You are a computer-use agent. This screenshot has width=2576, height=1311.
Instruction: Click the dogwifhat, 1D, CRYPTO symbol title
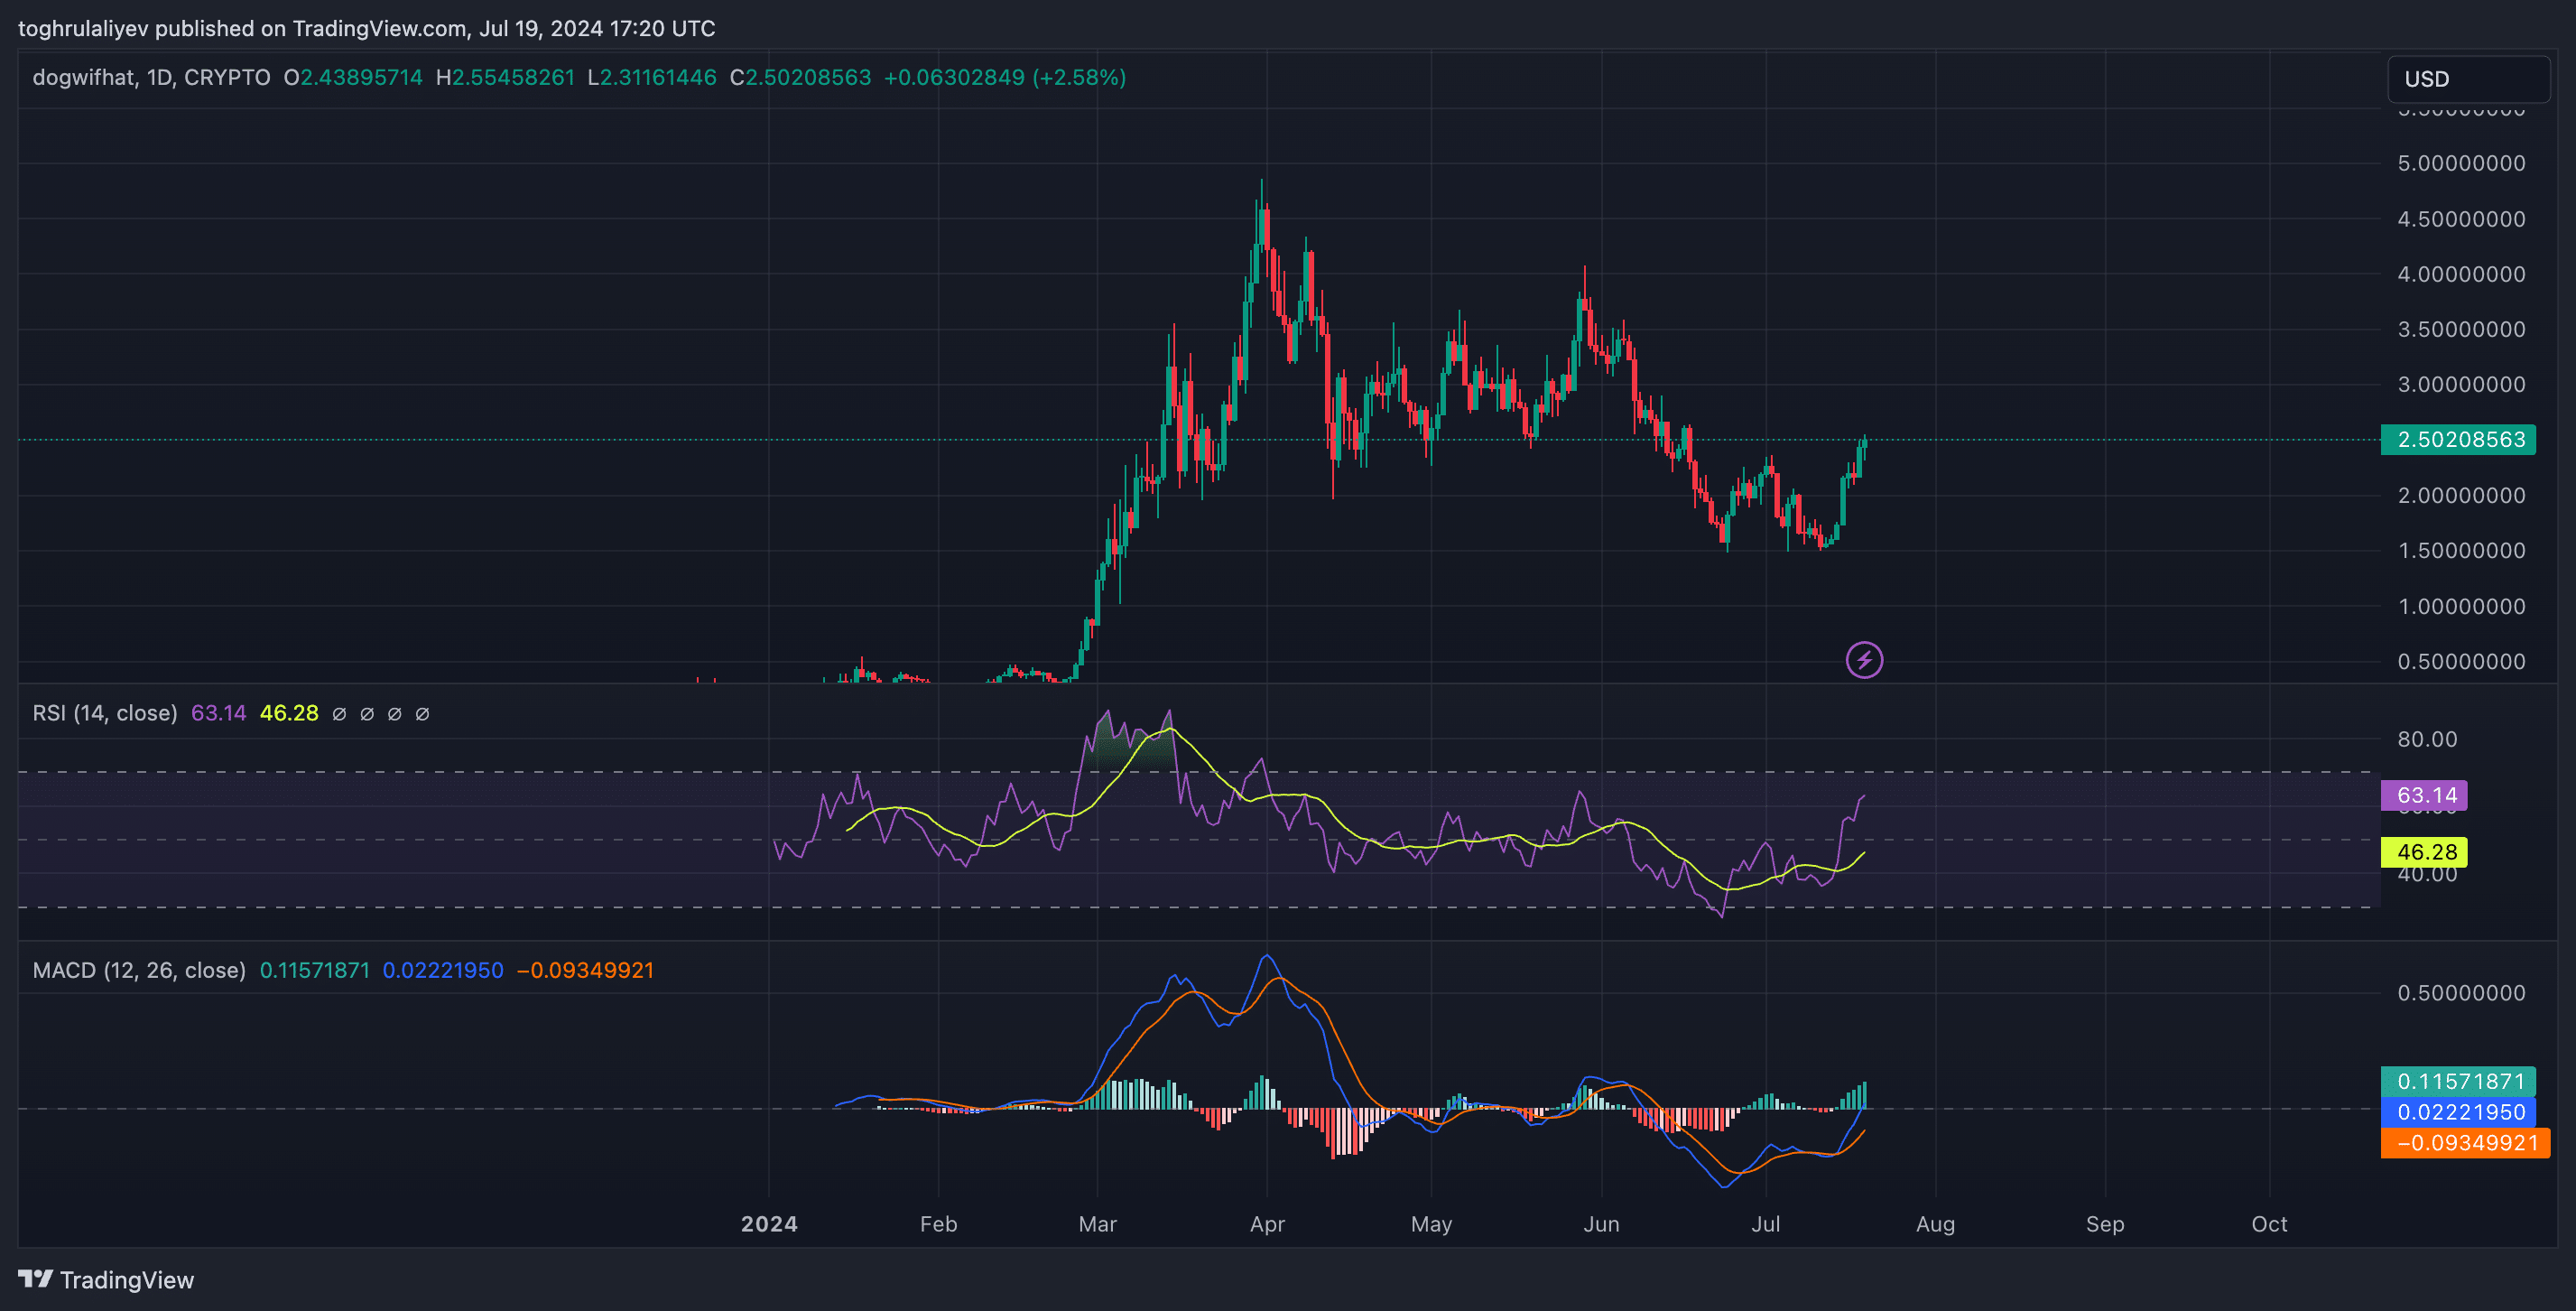151,78
